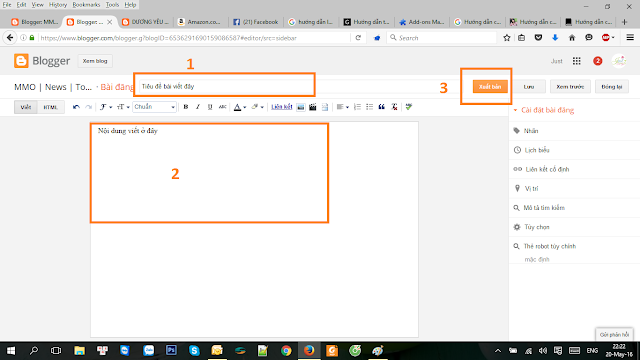Open text alignment dropdown
The width and height of the screenshot is (640, 360).
click(x=342, y=107)
